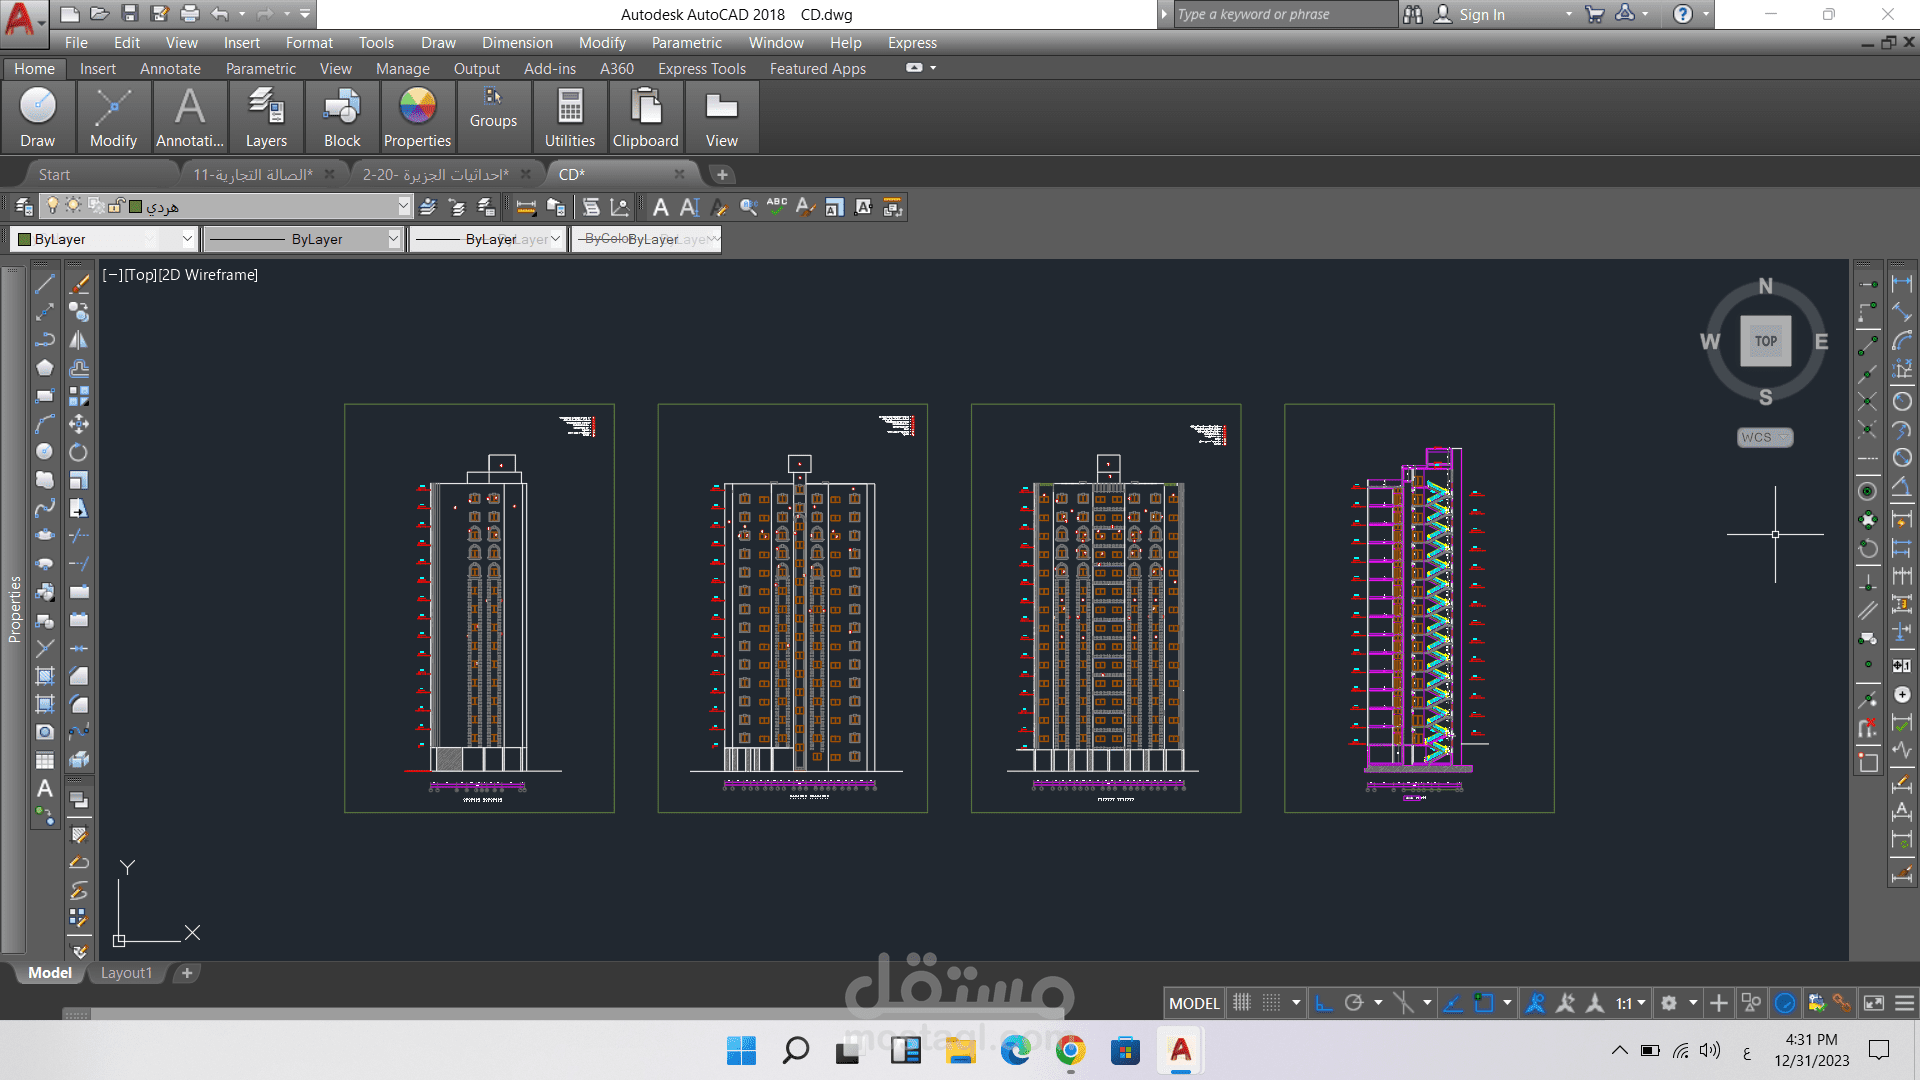Insert a Table from the Draw toolbar

pos(45,761)
